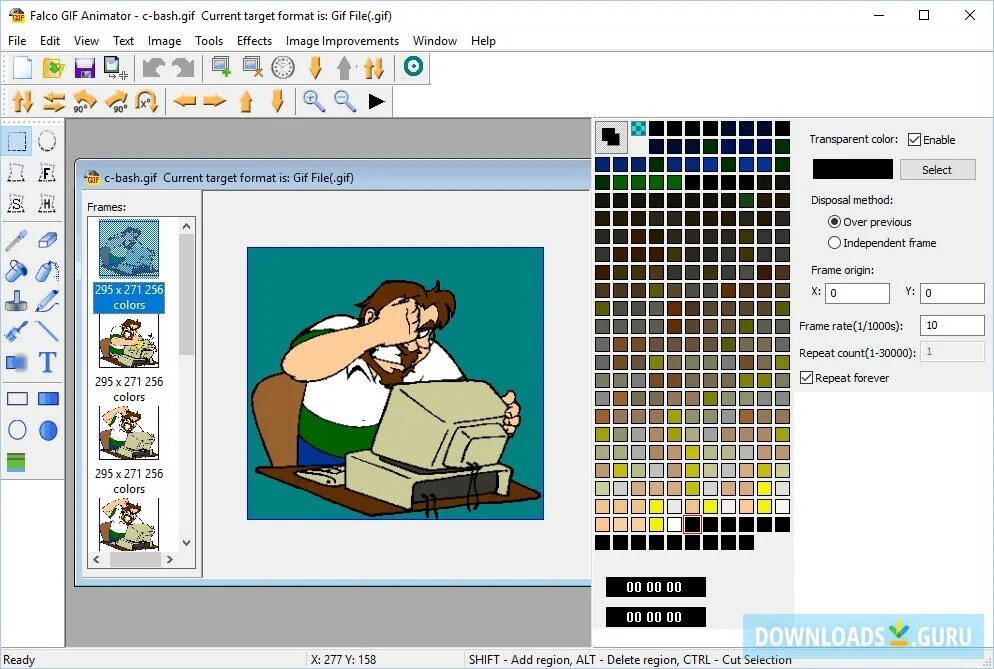This screenshot has height=669, width=994.
Task: Open the Tools menu
Action: click(x=209, y=41)
